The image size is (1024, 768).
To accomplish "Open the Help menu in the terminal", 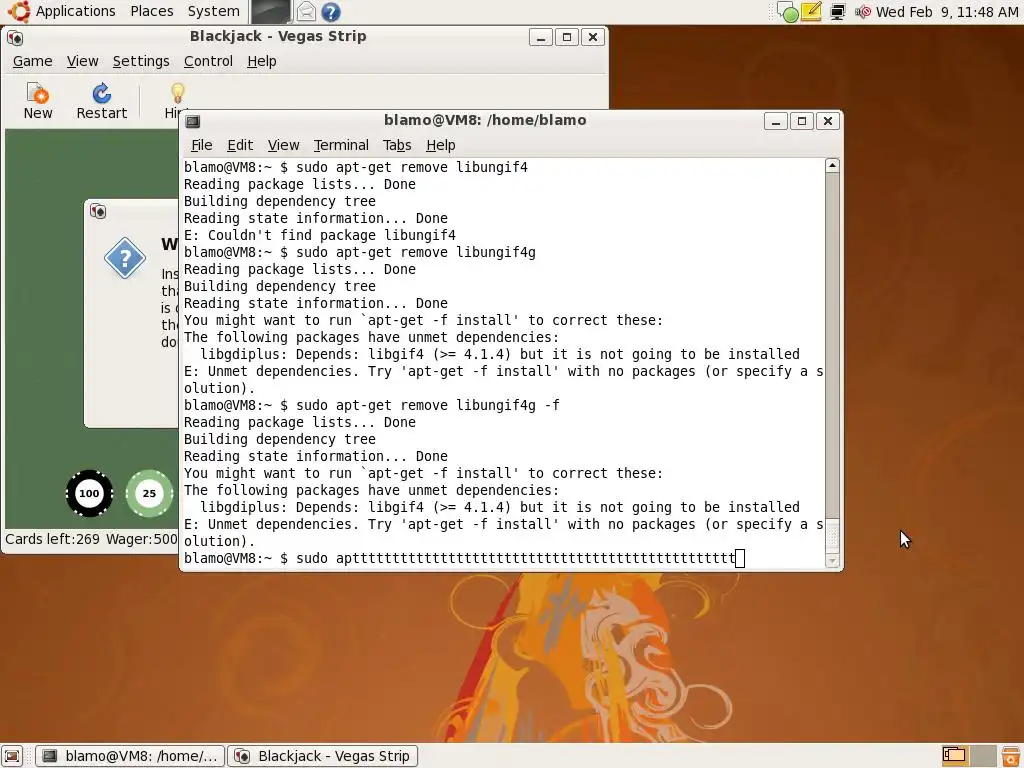I will [441, 145].
